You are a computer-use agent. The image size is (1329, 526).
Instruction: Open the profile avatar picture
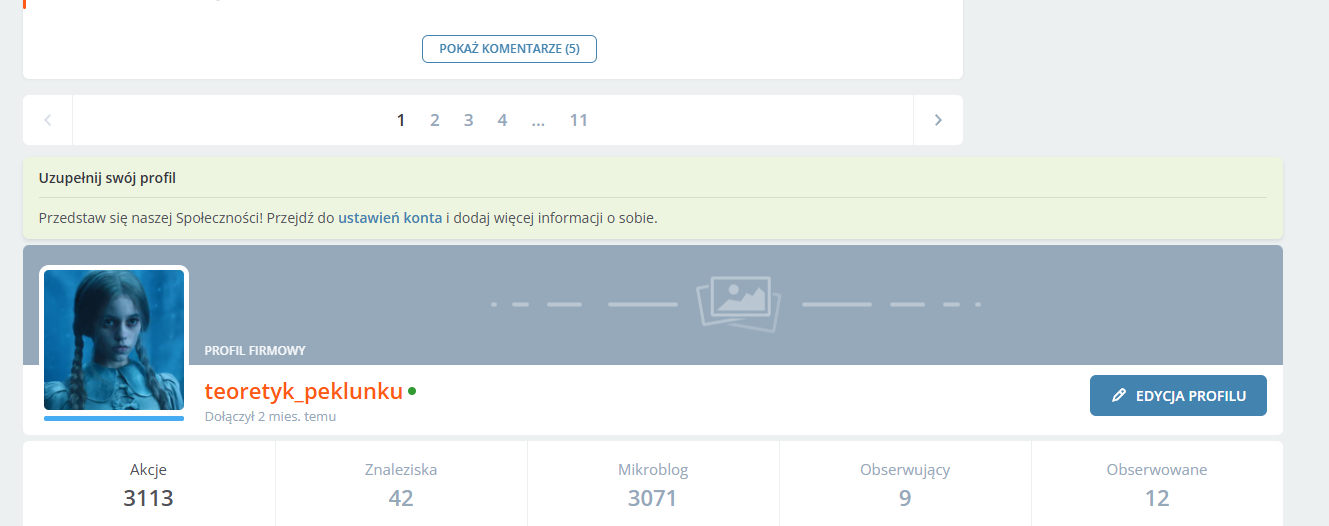[114, 339]
